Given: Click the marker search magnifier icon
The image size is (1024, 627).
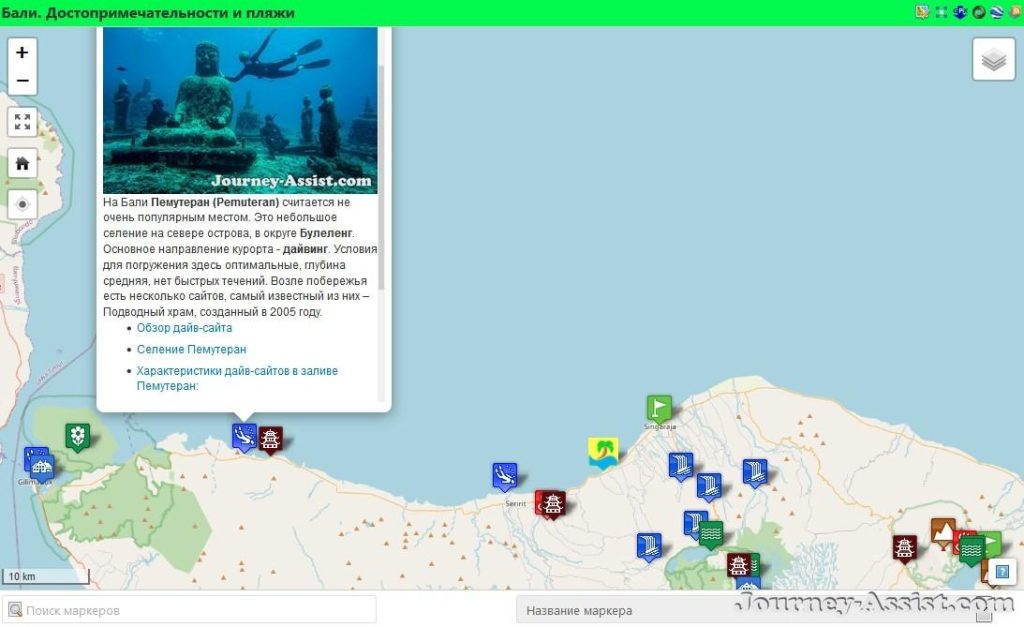Looking at the screenshot, I should coord(14,610).
